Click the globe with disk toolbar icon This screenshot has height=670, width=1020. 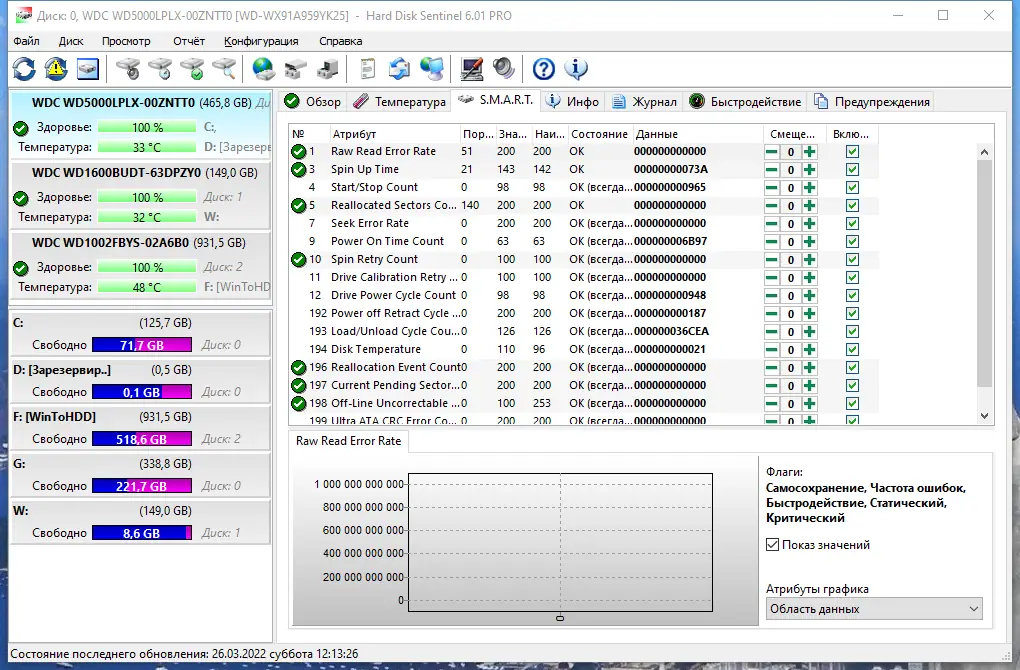click(263, 68)
